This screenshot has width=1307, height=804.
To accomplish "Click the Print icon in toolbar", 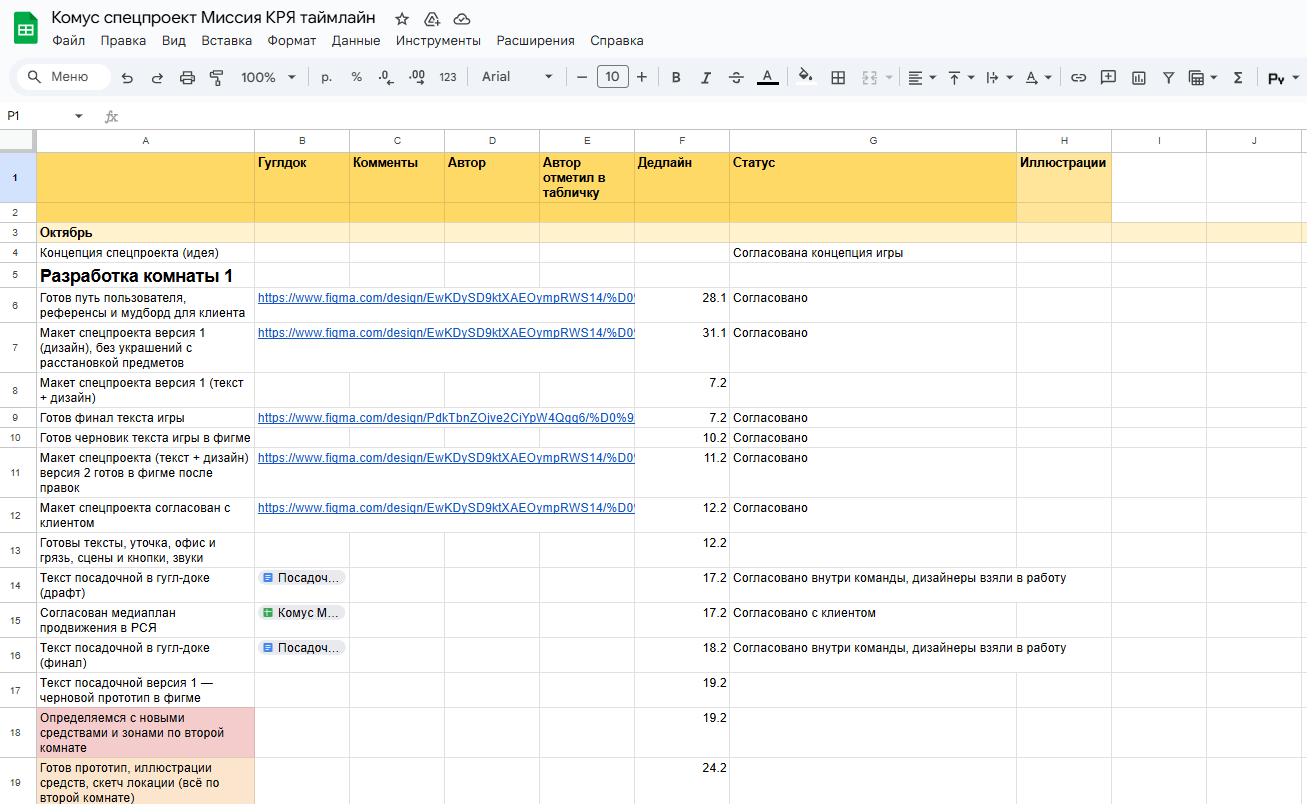I will (x=187, y=77).
